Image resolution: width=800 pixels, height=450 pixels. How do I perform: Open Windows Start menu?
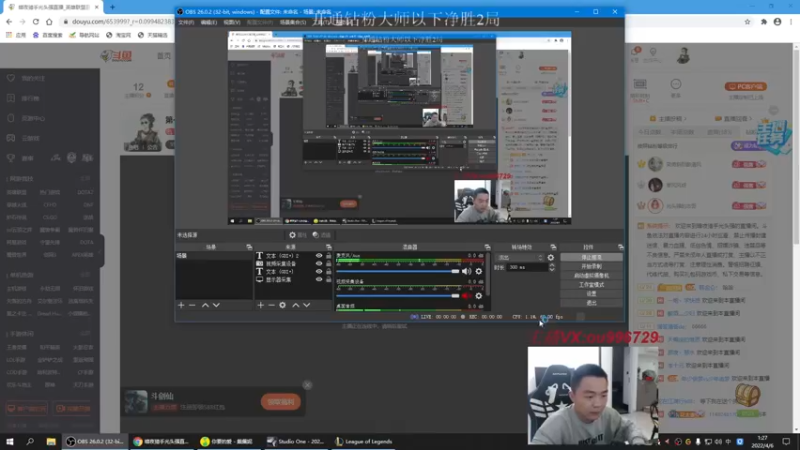[10, 442]
